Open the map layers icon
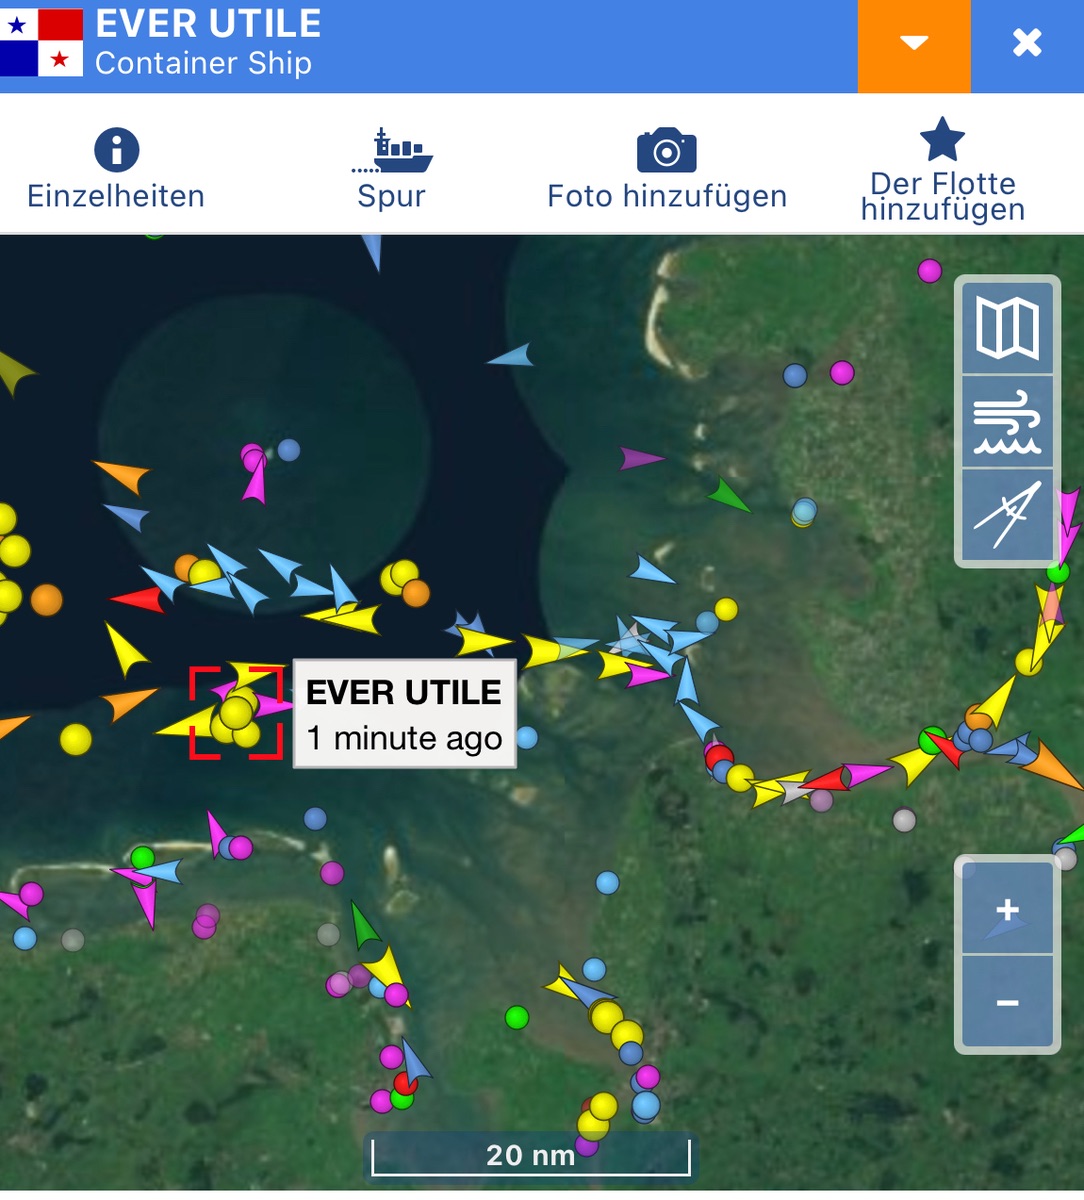The width and height of the screenshot is (1084, 1200). [1007, 329]
